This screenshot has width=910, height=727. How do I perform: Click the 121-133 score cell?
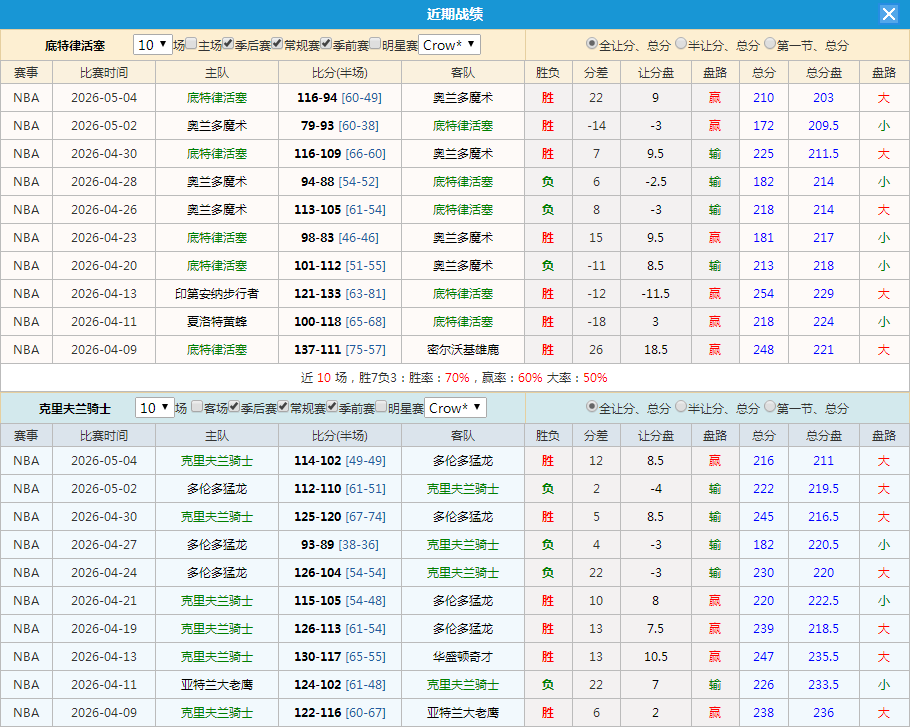[340, 294]
